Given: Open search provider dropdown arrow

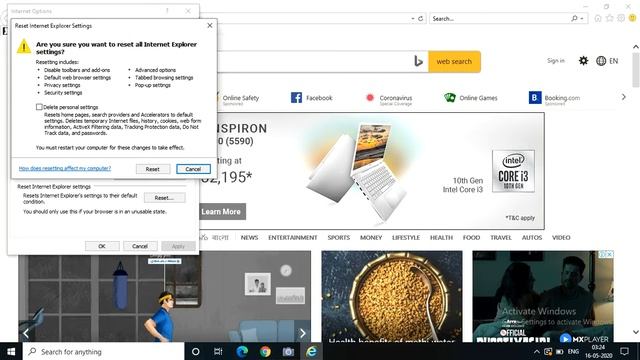Looking at the screenshot, I should [582, 19].
